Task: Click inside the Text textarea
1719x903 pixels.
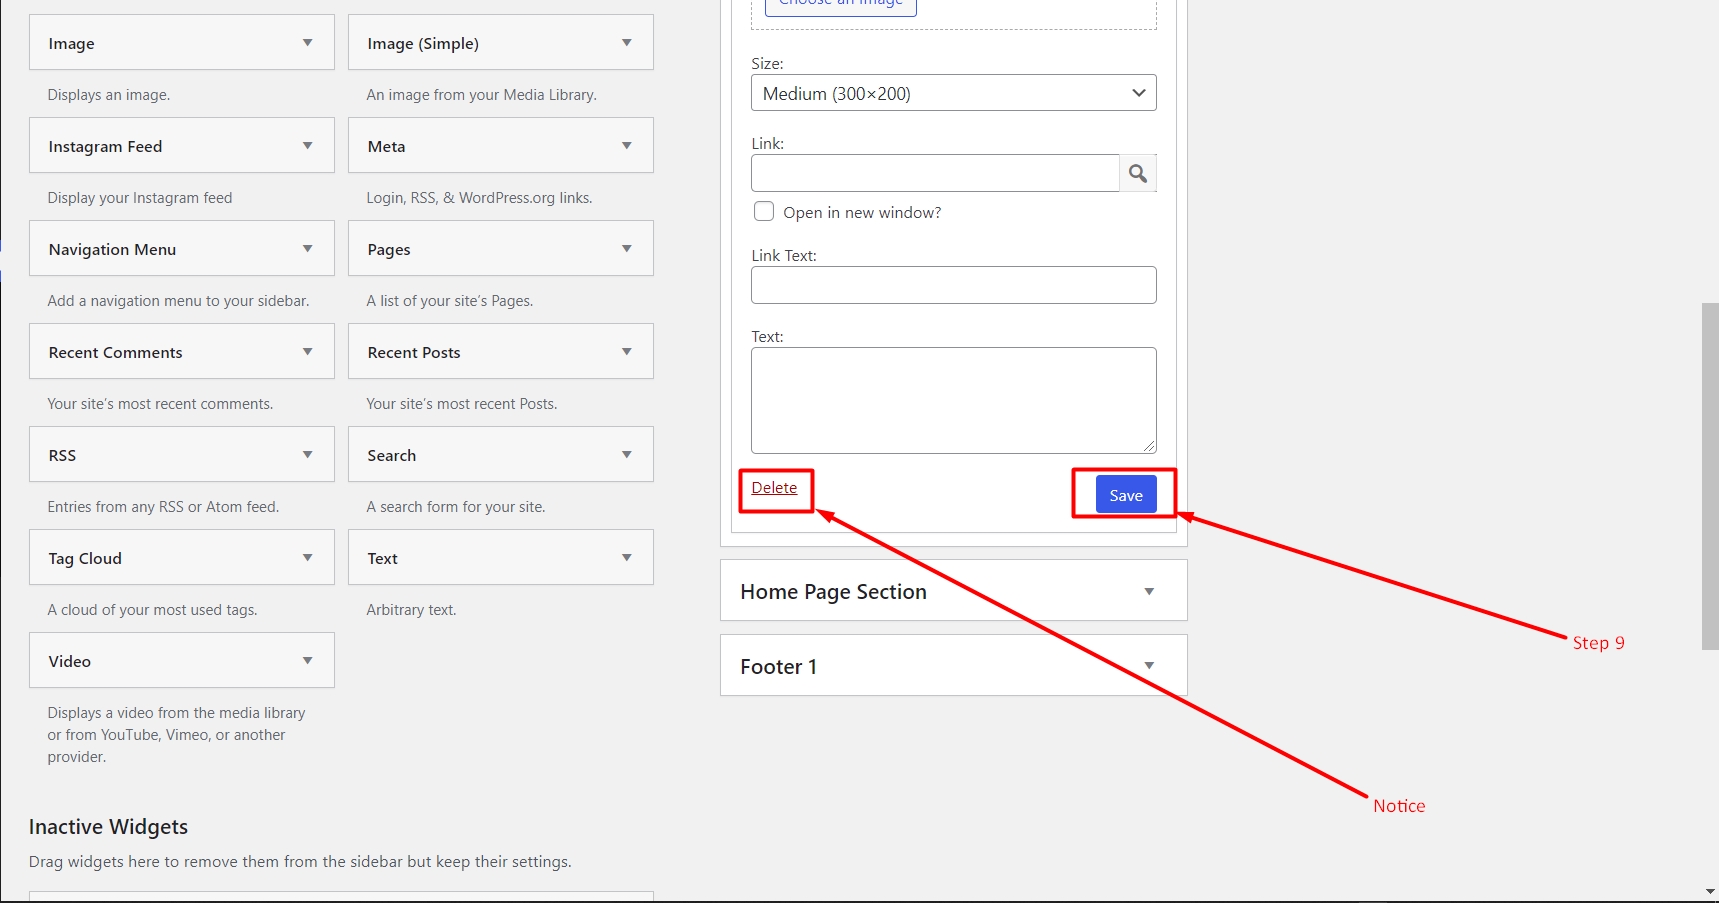Action: 954,400
